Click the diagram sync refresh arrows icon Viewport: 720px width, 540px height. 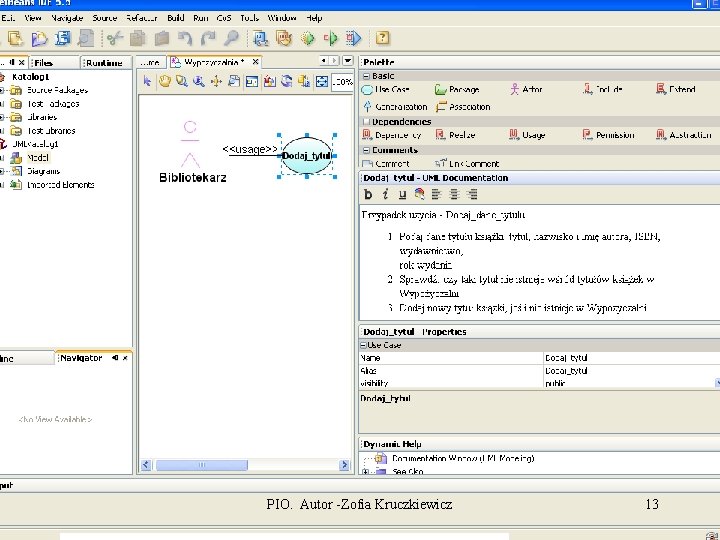point(287,81)
